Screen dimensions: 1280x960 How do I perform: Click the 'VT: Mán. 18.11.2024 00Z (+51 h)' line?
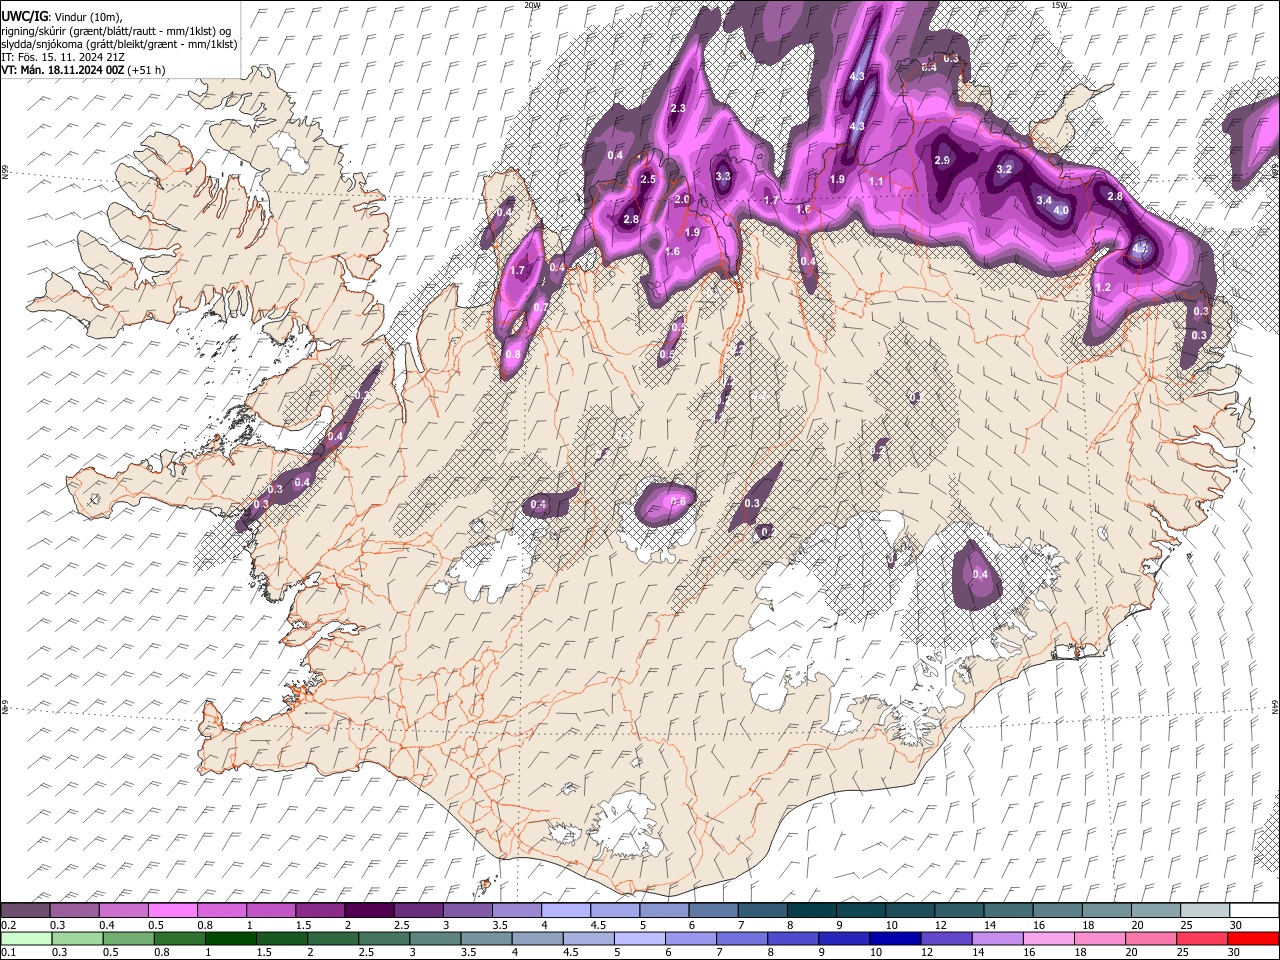(84, 70)
